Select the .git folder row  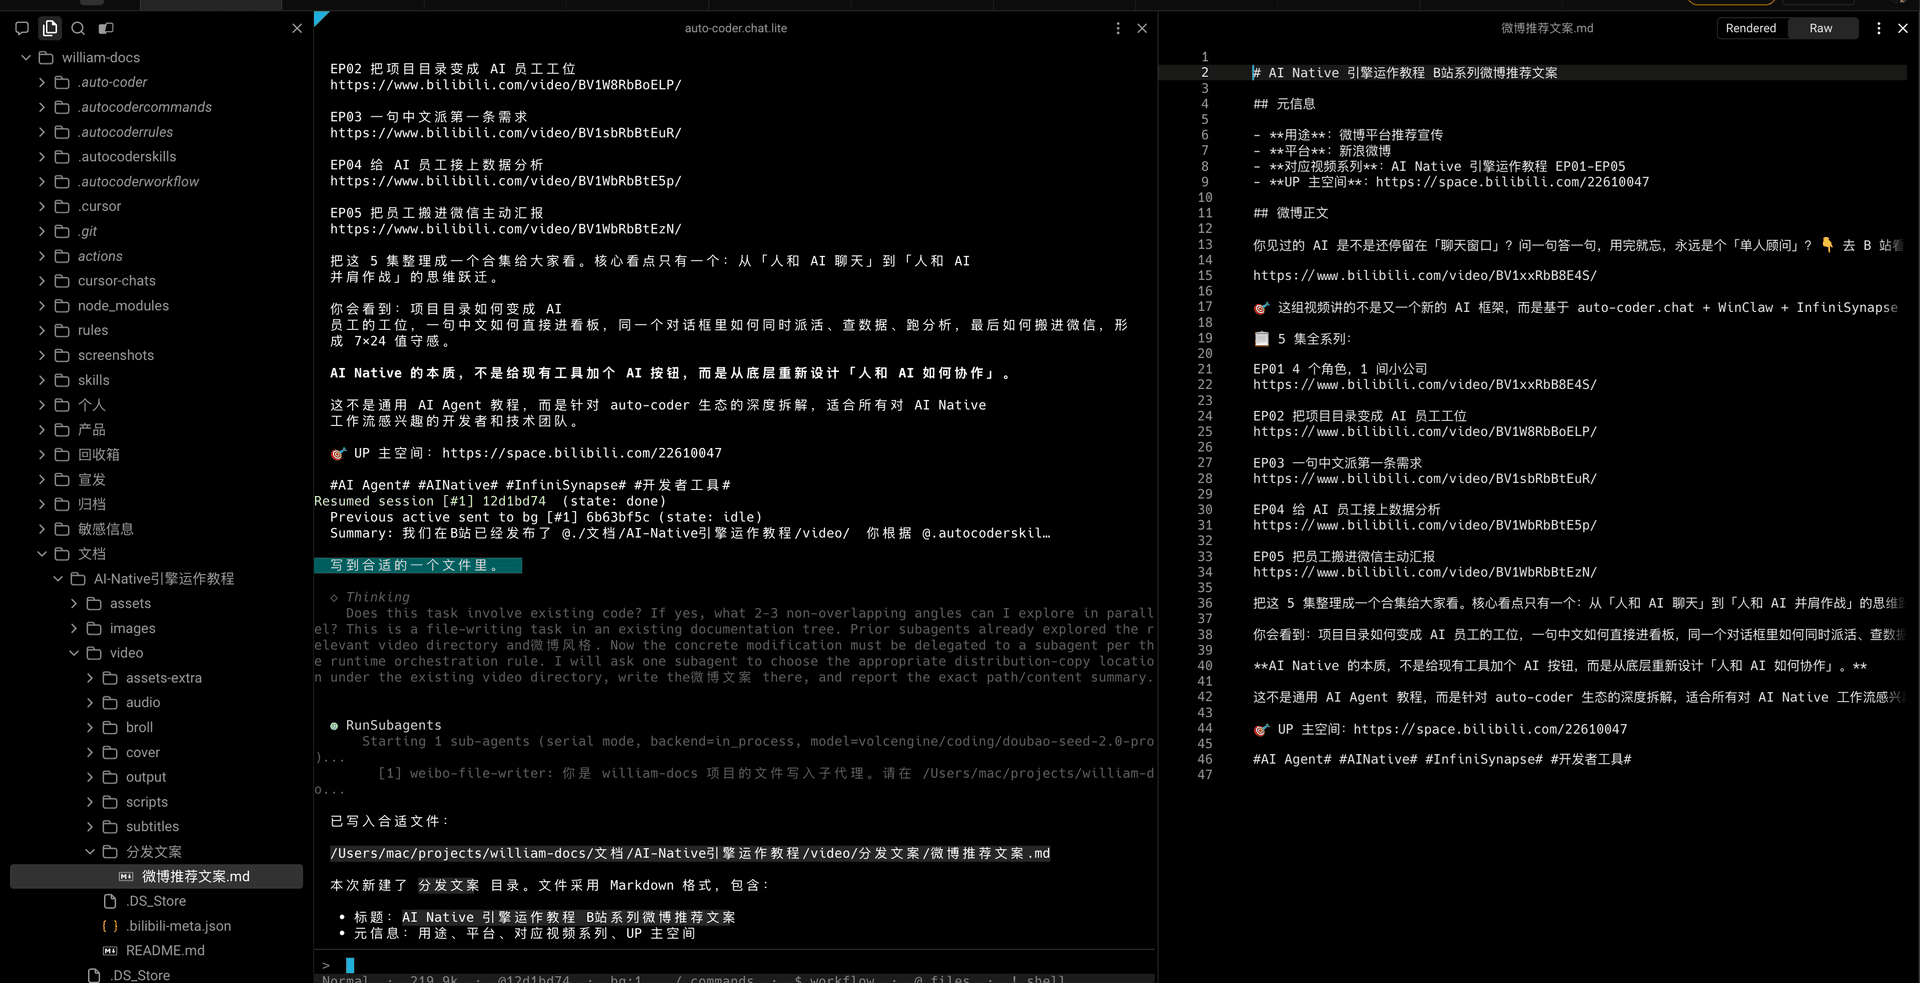pos(156,231)
